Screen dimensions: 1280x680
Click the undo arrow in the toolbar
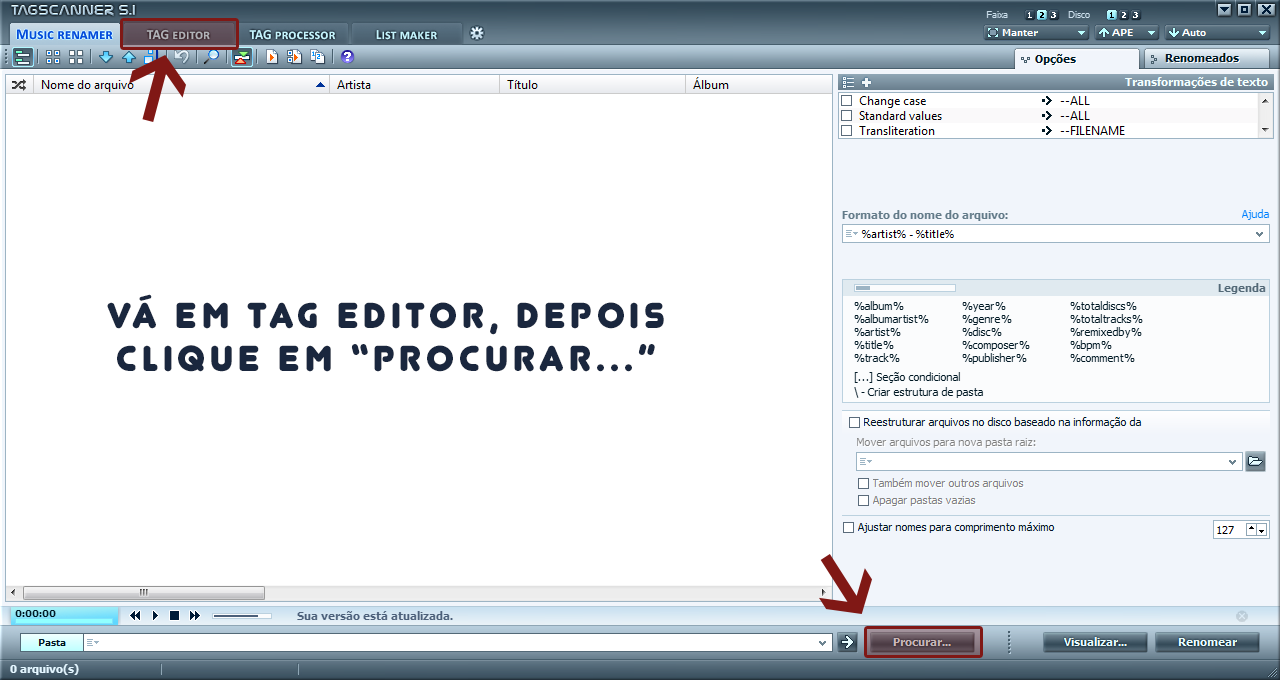point(182,57)
